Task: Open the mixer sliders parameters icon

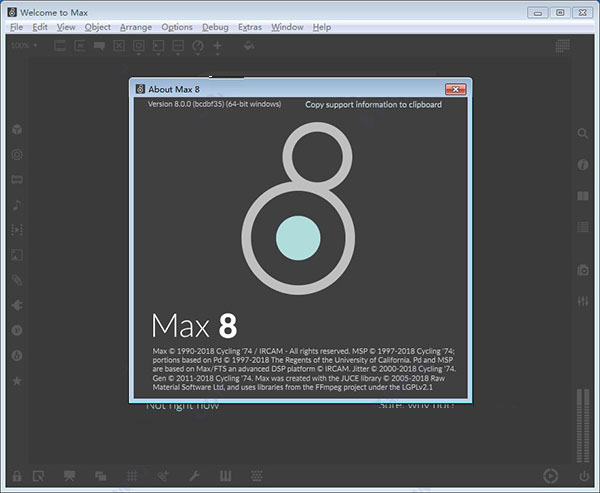Action: pos(583,301)
